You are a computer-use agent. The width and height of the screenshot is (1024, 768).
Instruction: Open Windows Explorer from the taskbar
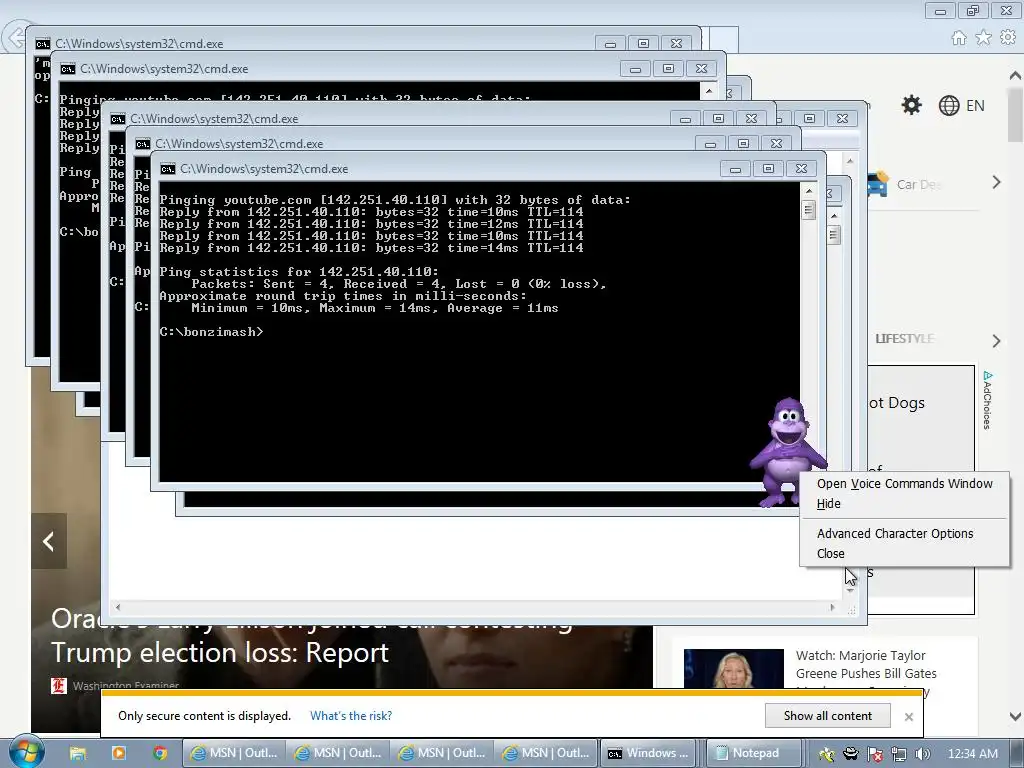pos(78,753)
